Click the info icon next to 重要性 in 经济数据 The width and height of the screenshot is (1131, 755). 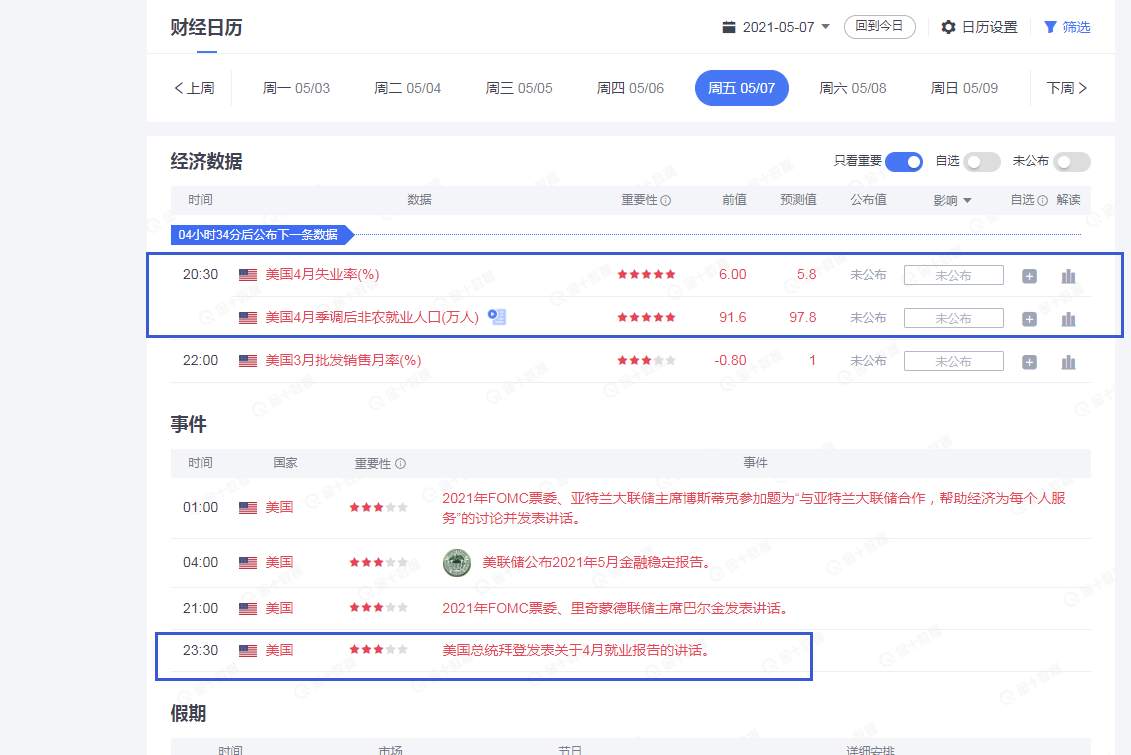point(666,200)
